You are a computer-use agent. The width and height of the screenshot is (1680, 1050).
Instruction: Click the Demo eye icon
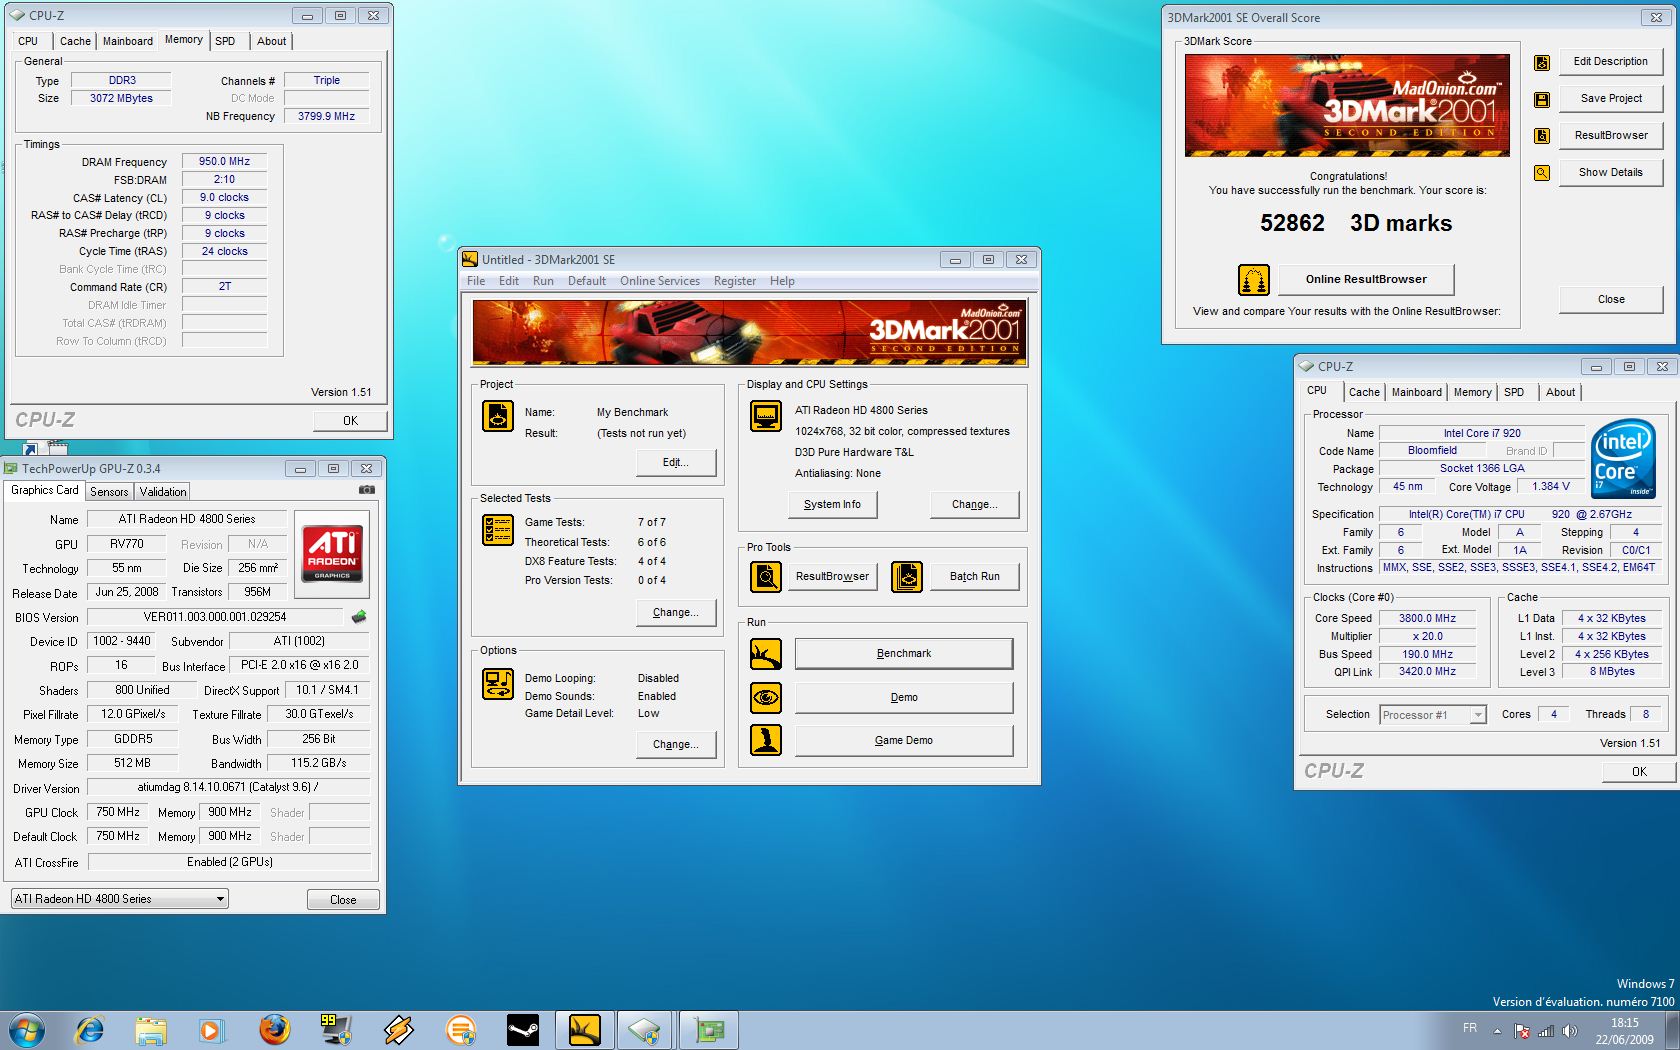(766, 697)
